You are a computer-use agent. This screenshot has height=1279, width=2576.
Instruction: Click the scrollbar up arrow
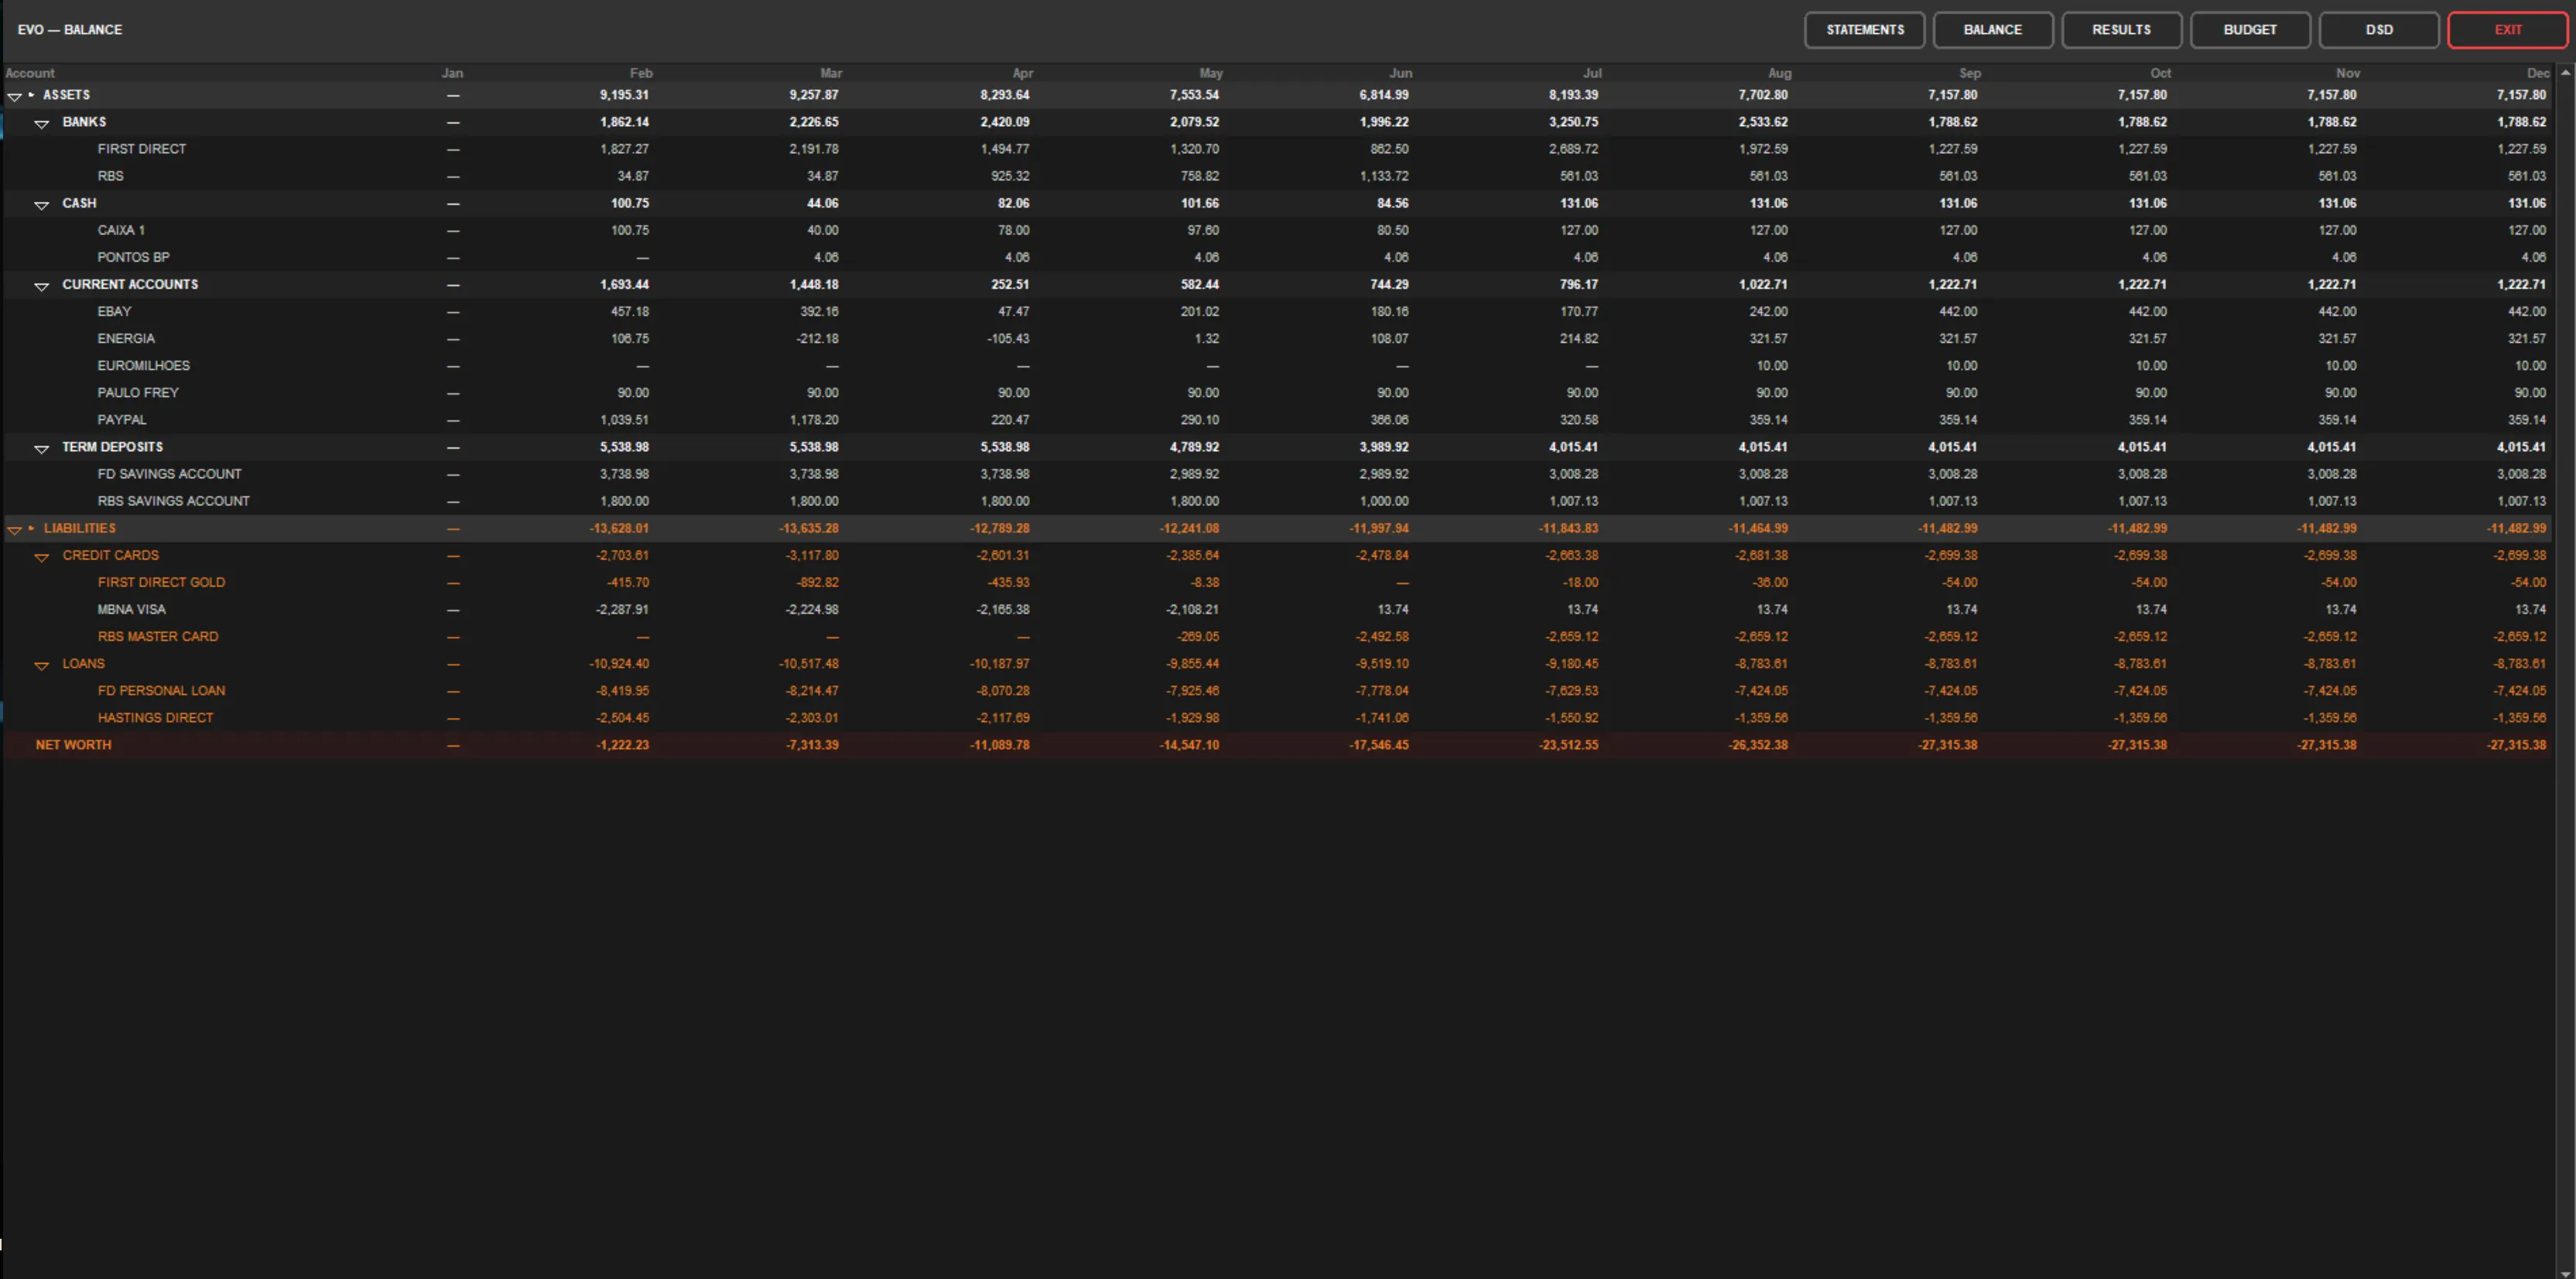pos(2566,73)
